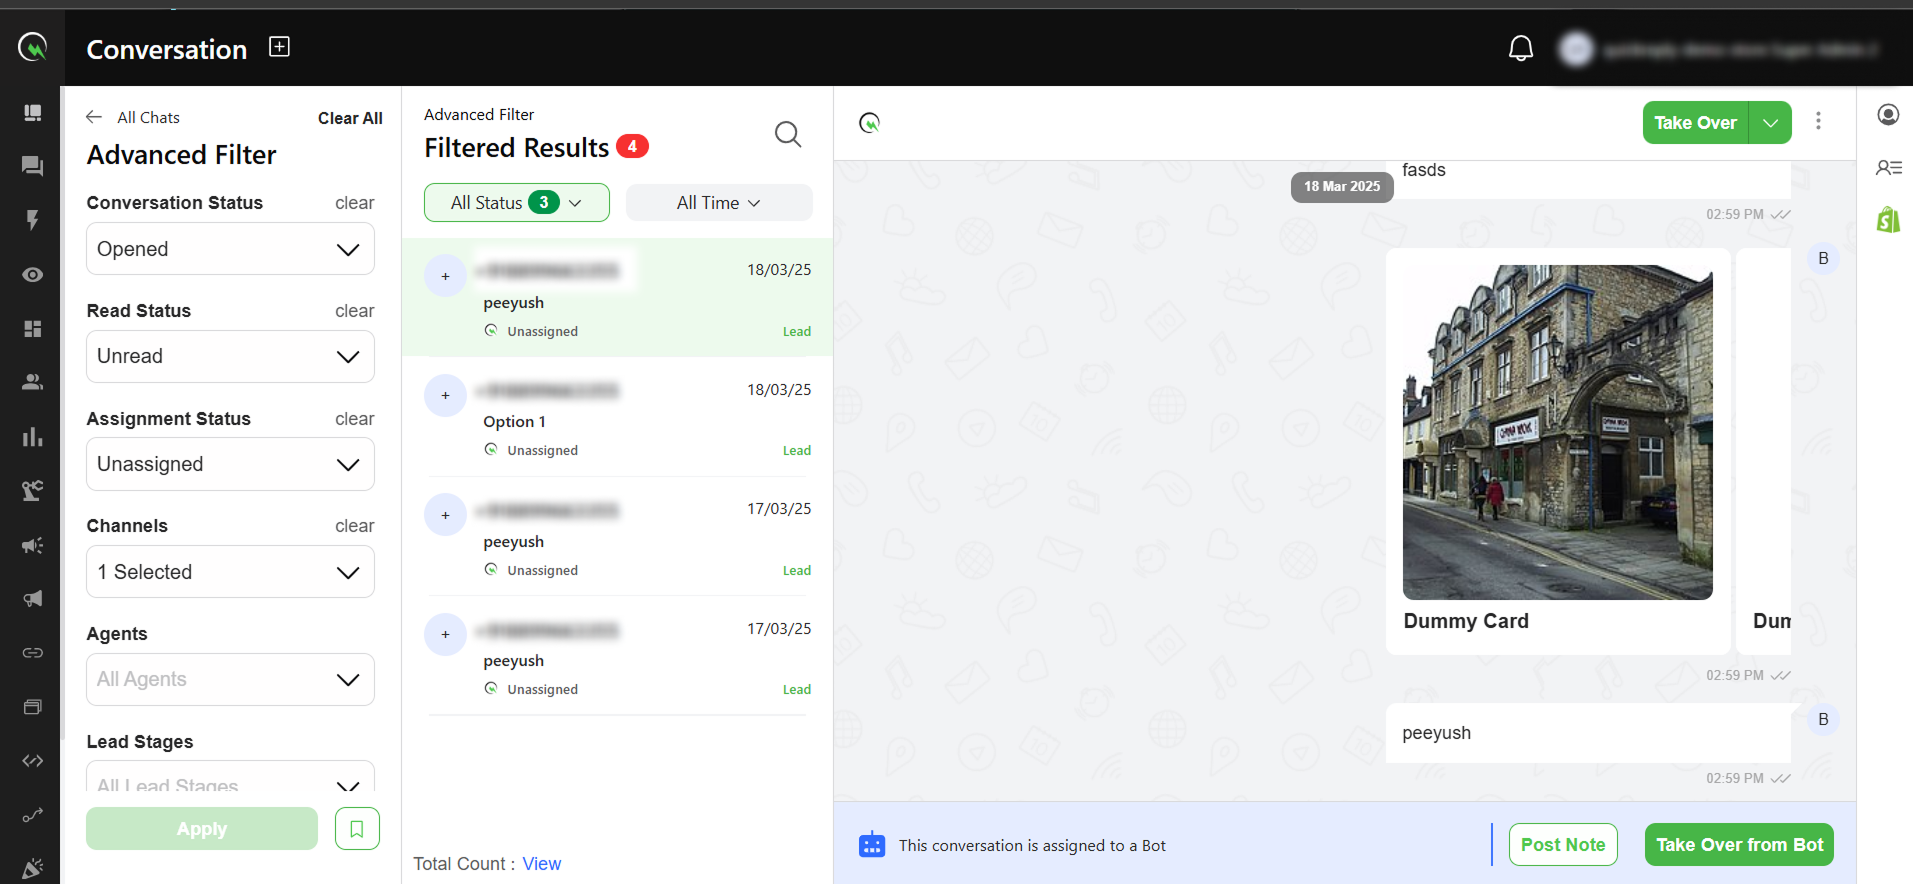View total count link

pyautogui.click(x=542, y=864)
